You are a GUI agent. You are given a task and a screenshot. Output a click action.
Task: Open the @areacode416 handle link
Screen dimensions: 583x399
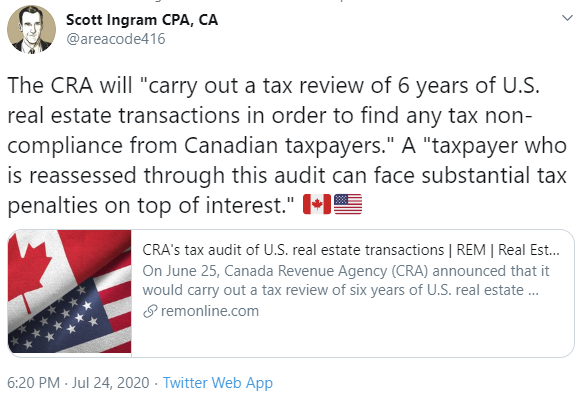point(116,39)
